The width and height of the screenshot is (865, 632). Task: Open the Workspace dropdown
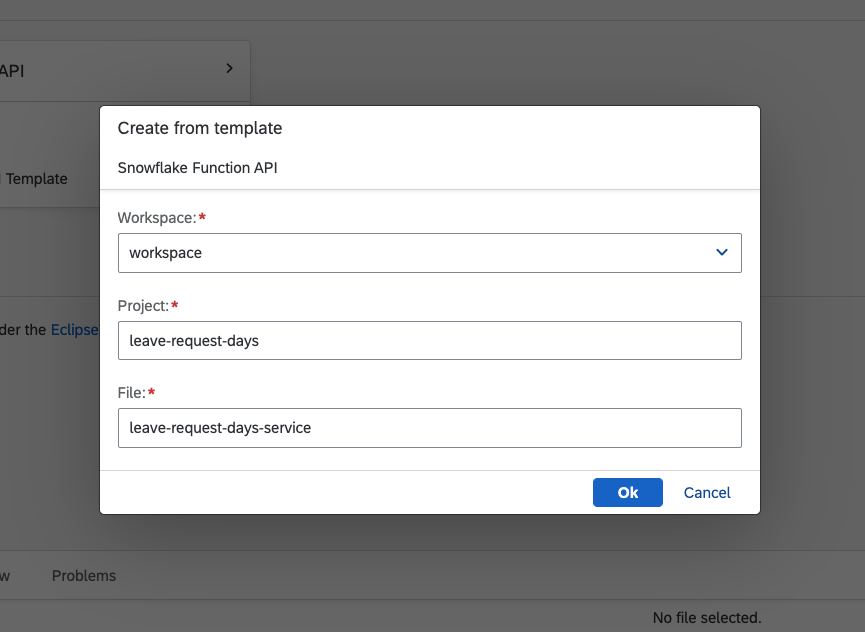pos(429,253)
